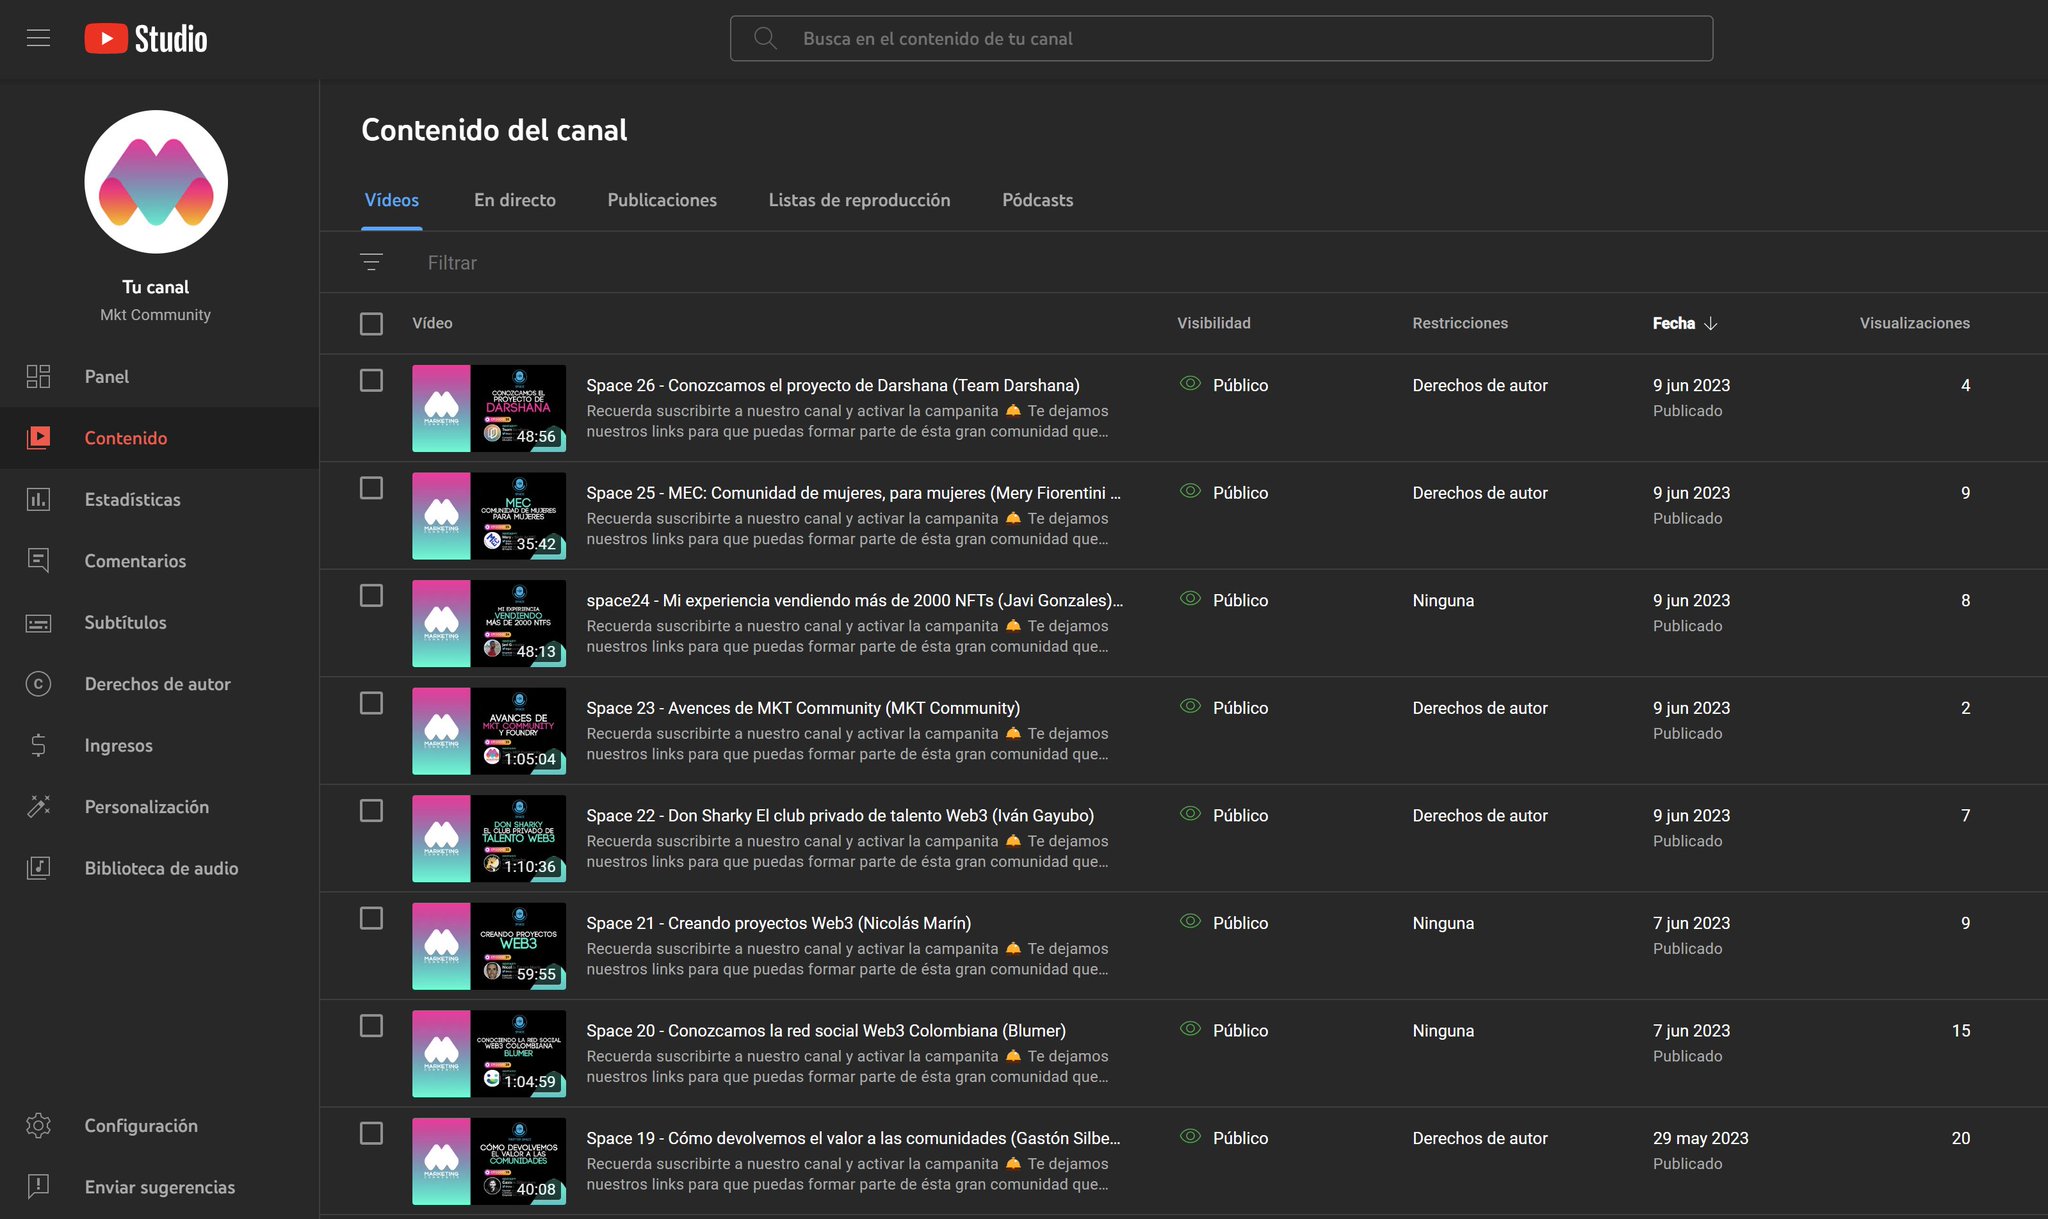Click the channel content search field
Image resolution: width=2048 pixels, height=1219 pixels.
click(x=1220, y=38)
